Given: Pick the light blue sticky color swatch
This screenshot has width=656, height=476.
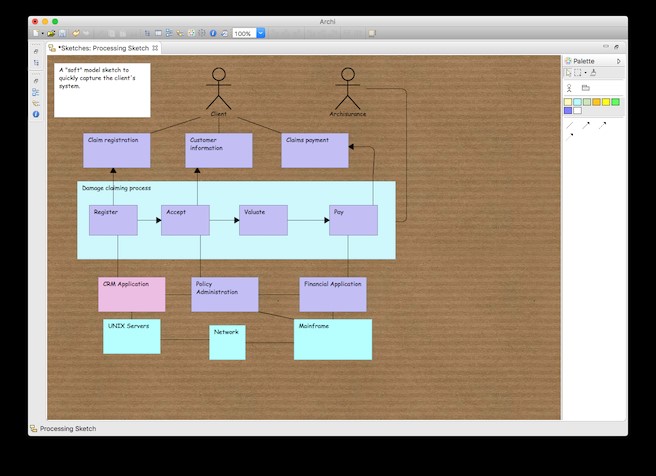Looking at the screenshot, I should click(577, 102).
